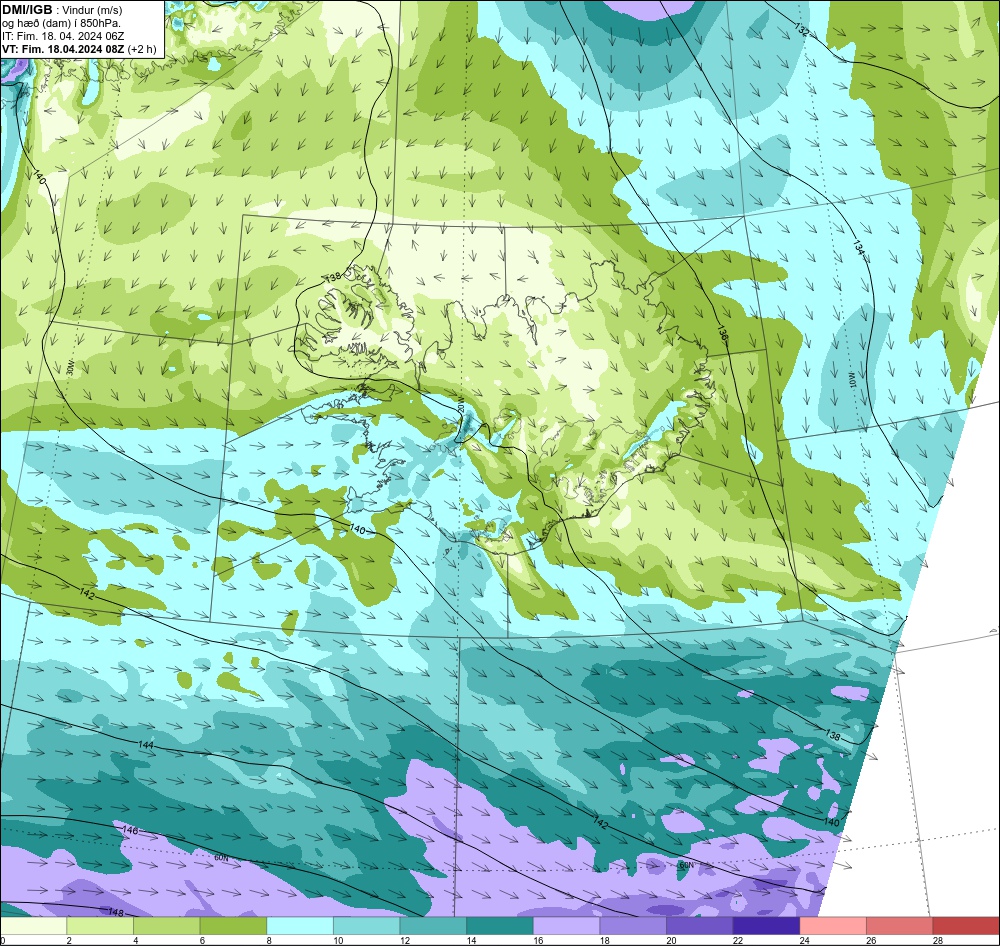
Task: Click the legend tick label '14'
Action: coord(471,940)
